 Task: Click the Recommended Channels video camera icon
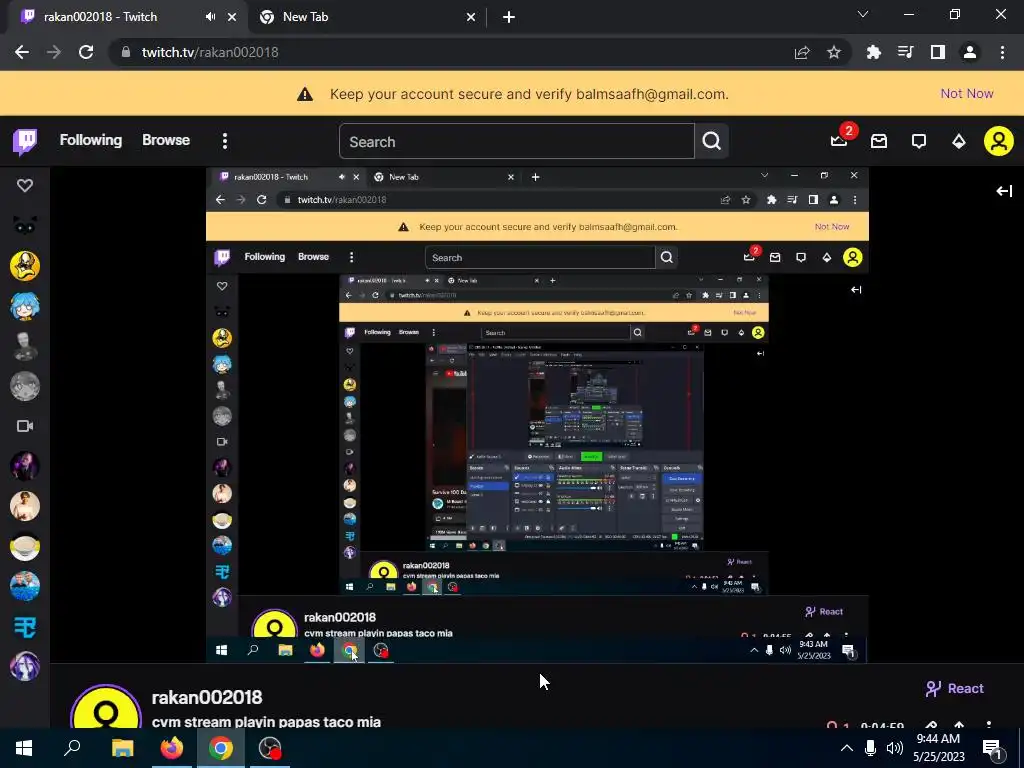click(x=25, y=426)
